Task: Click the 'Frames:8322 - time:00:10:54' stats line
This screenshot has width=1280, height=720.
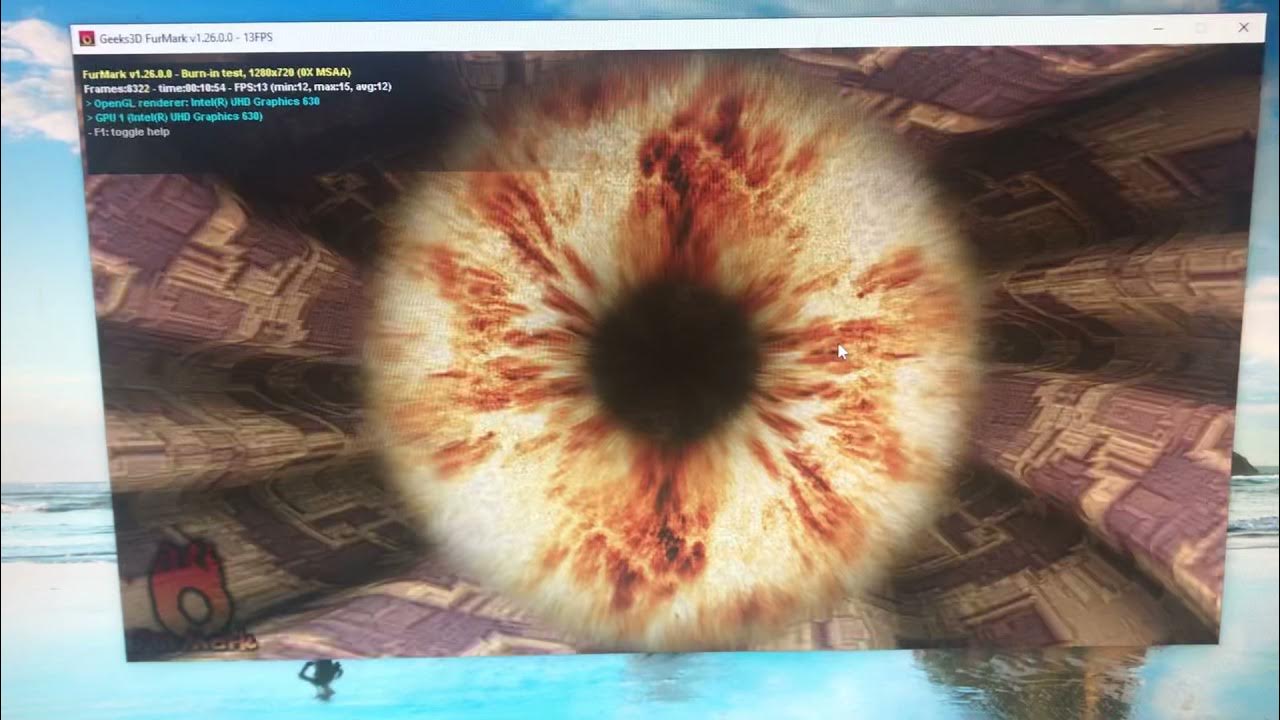Action: click(x=237, y=87)
